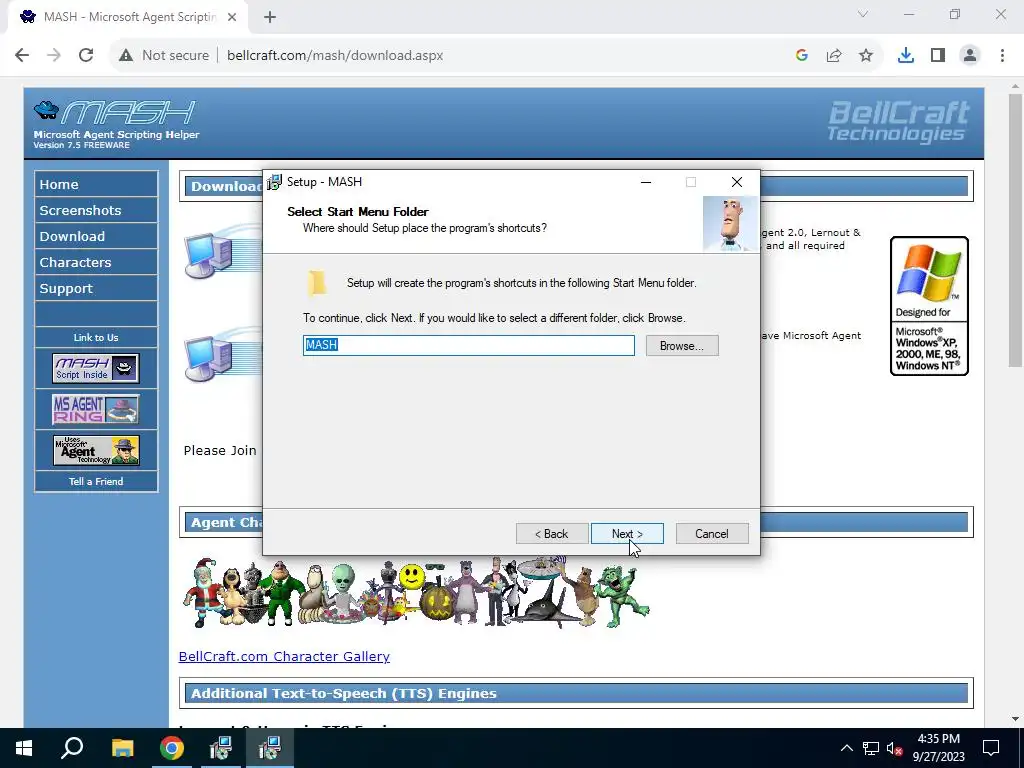Go back with the < Back button

(552, 534)
